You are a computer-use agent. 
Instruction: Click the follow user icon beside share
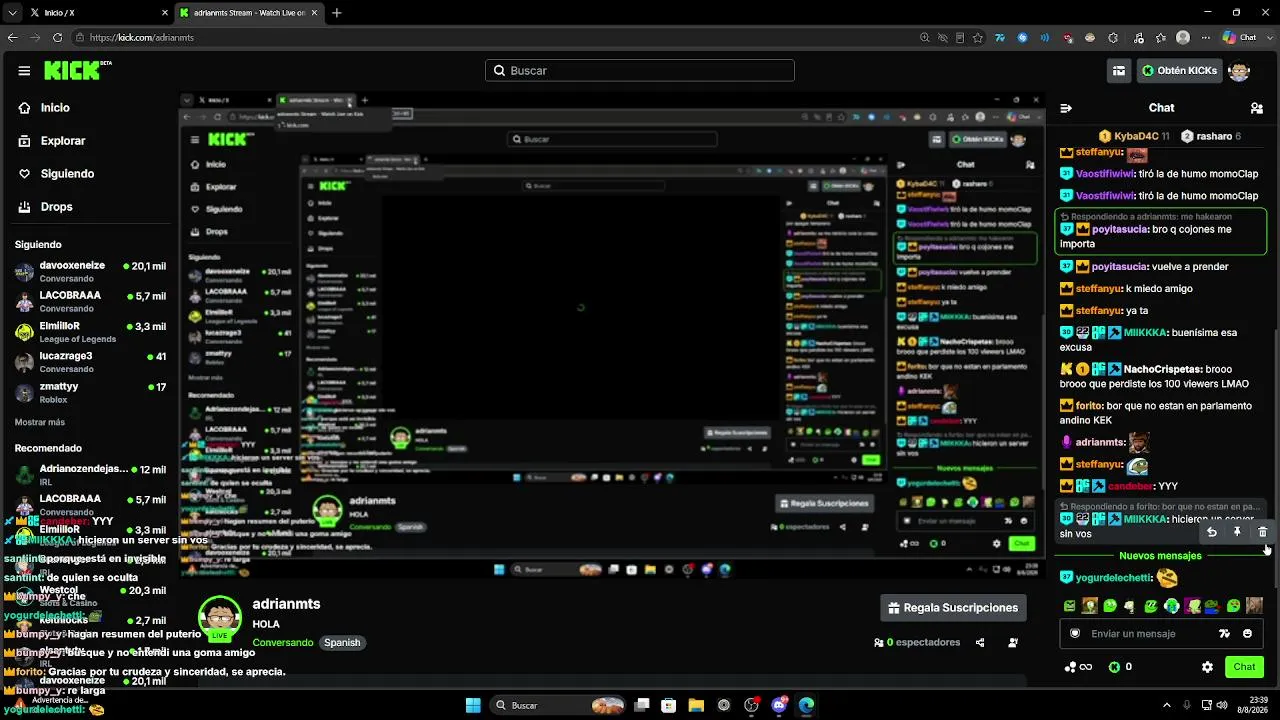pyautogui.click(x=1013, y=643)
